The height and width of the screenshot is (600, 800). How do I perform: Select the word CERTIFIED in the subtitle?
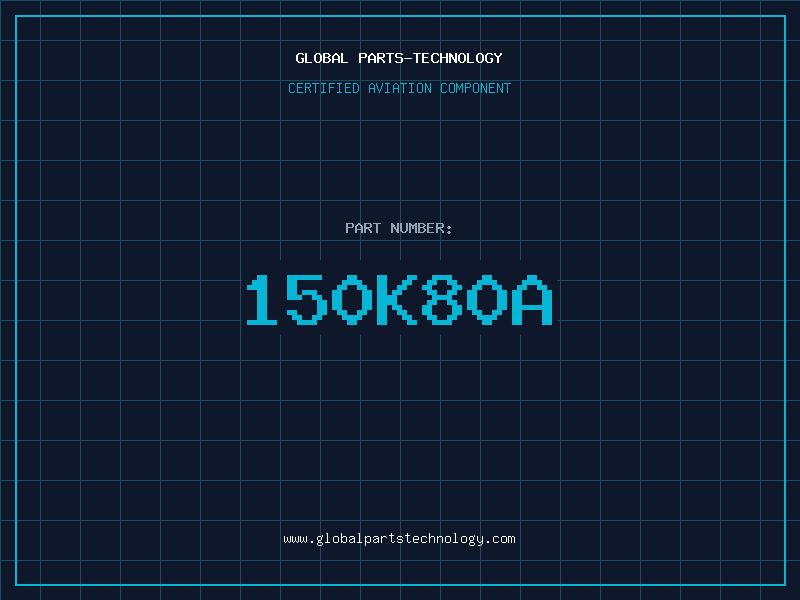324,89
